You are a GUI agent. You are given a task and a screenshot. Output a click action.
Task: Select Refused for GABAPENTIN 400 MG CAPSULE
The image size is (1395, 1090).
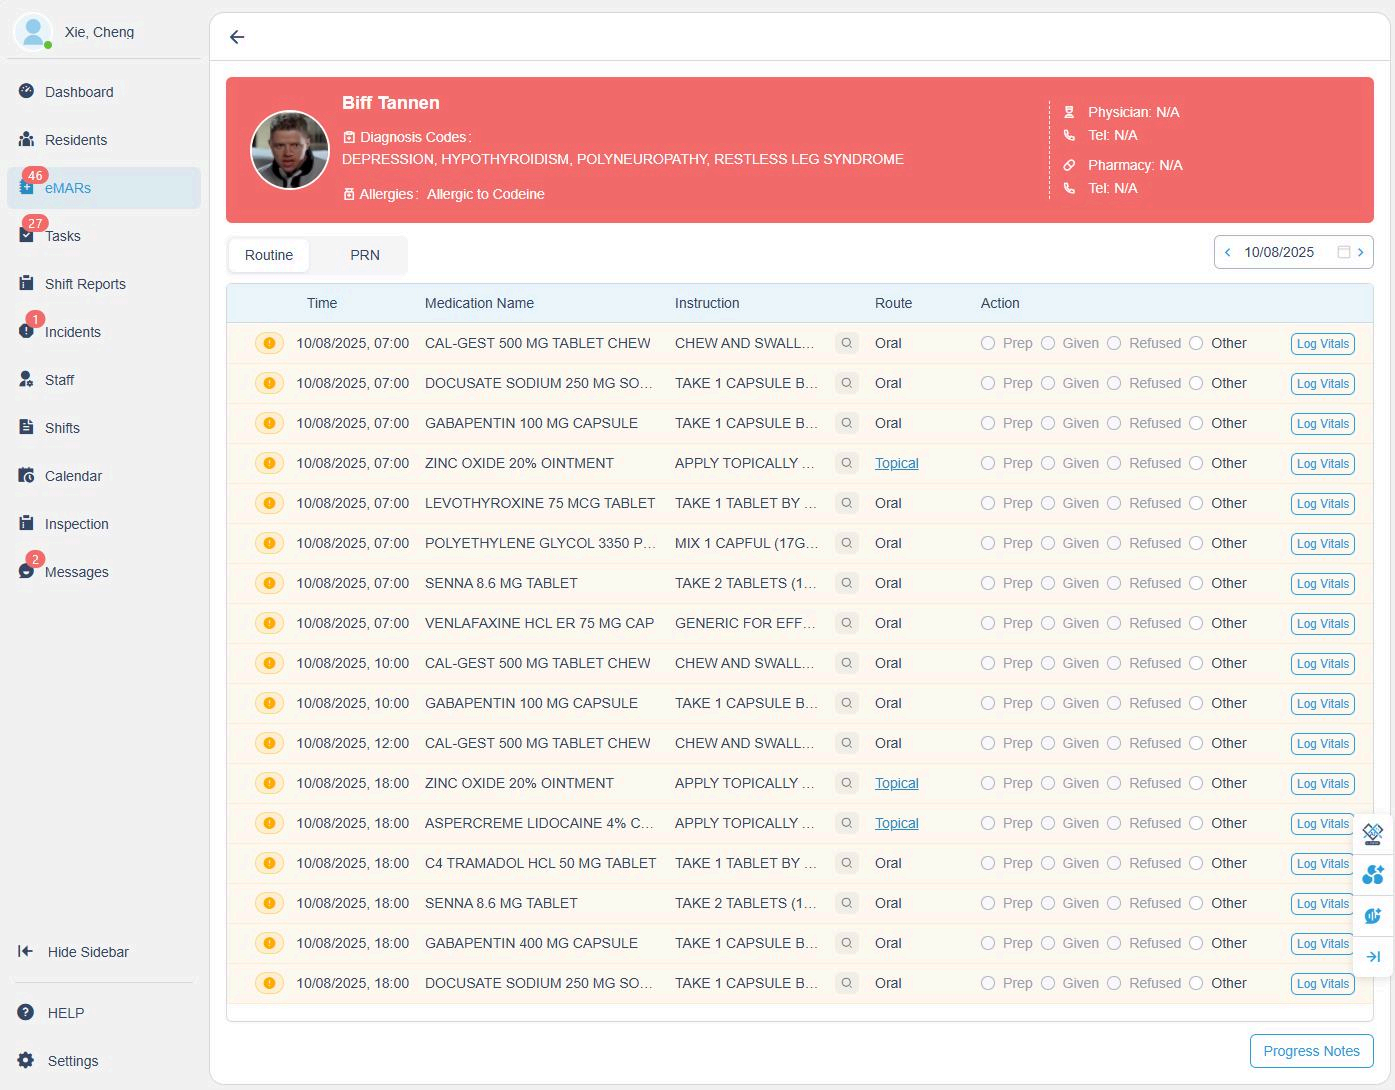point(1114,943)
